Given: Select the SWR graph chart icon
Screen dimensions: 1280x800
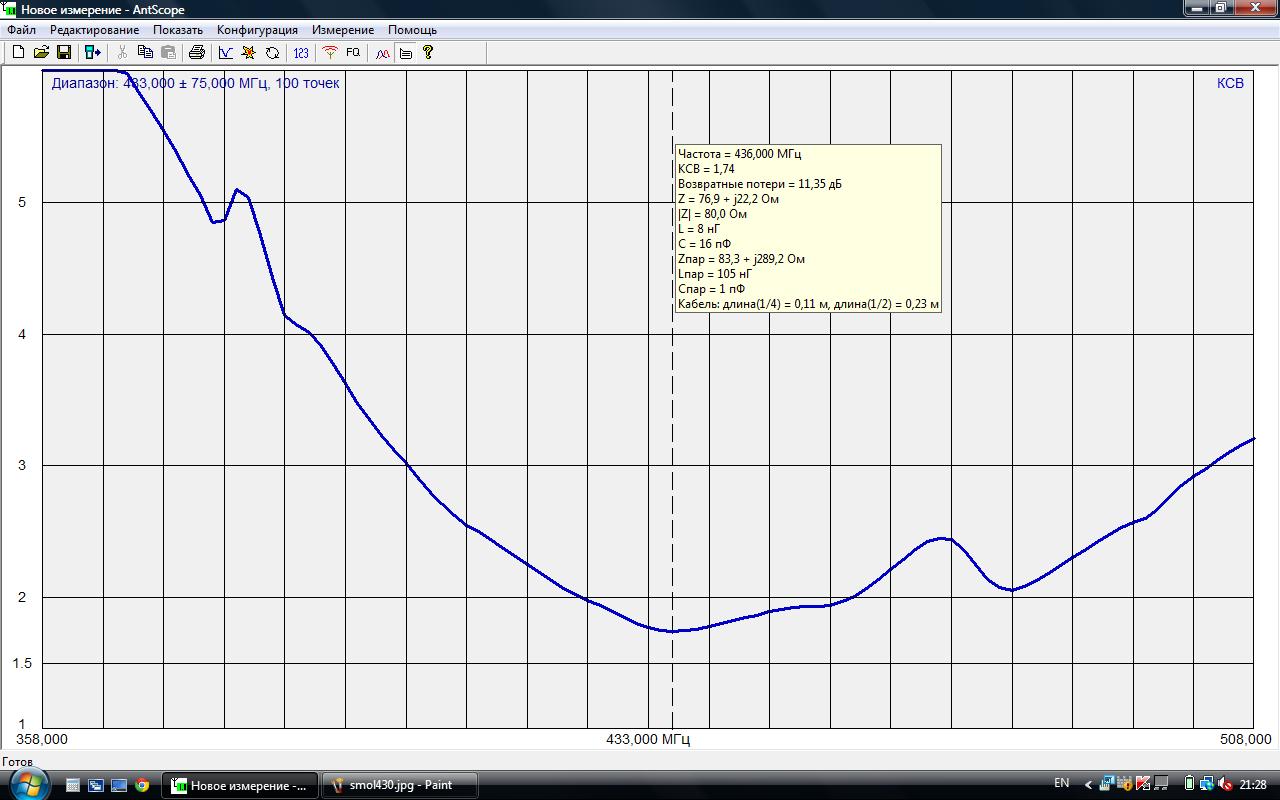Looking at the screenshot, I should (x=226, y=53).
